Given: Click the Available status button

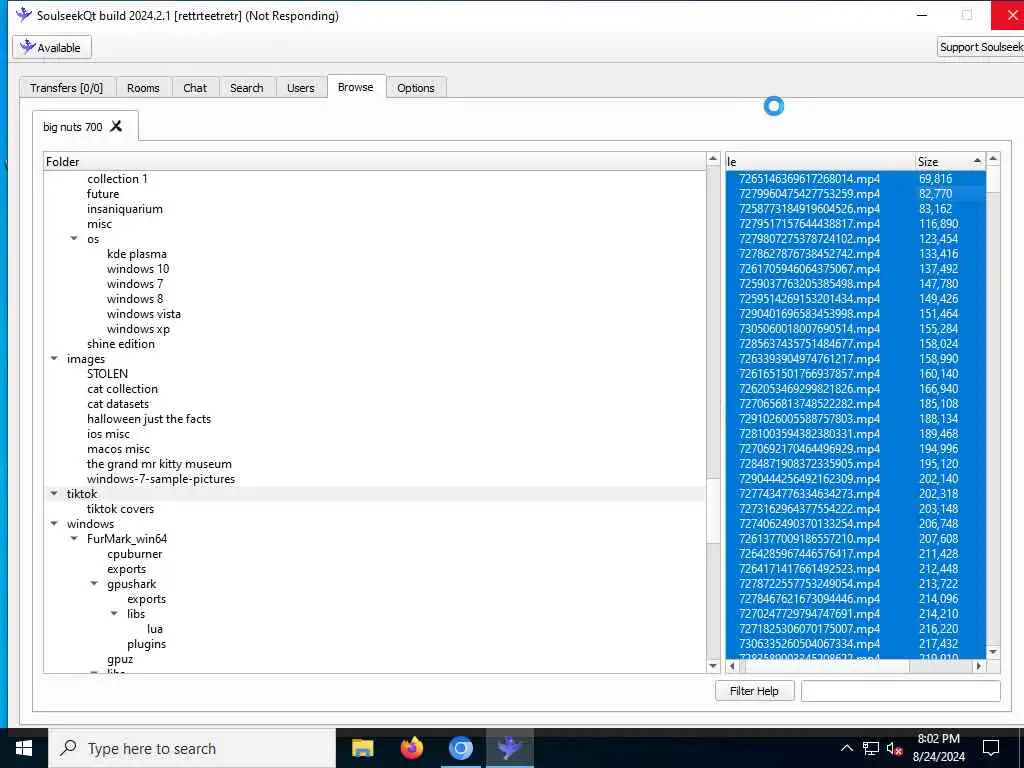Looking at the screenshot, I should [52, 47].
